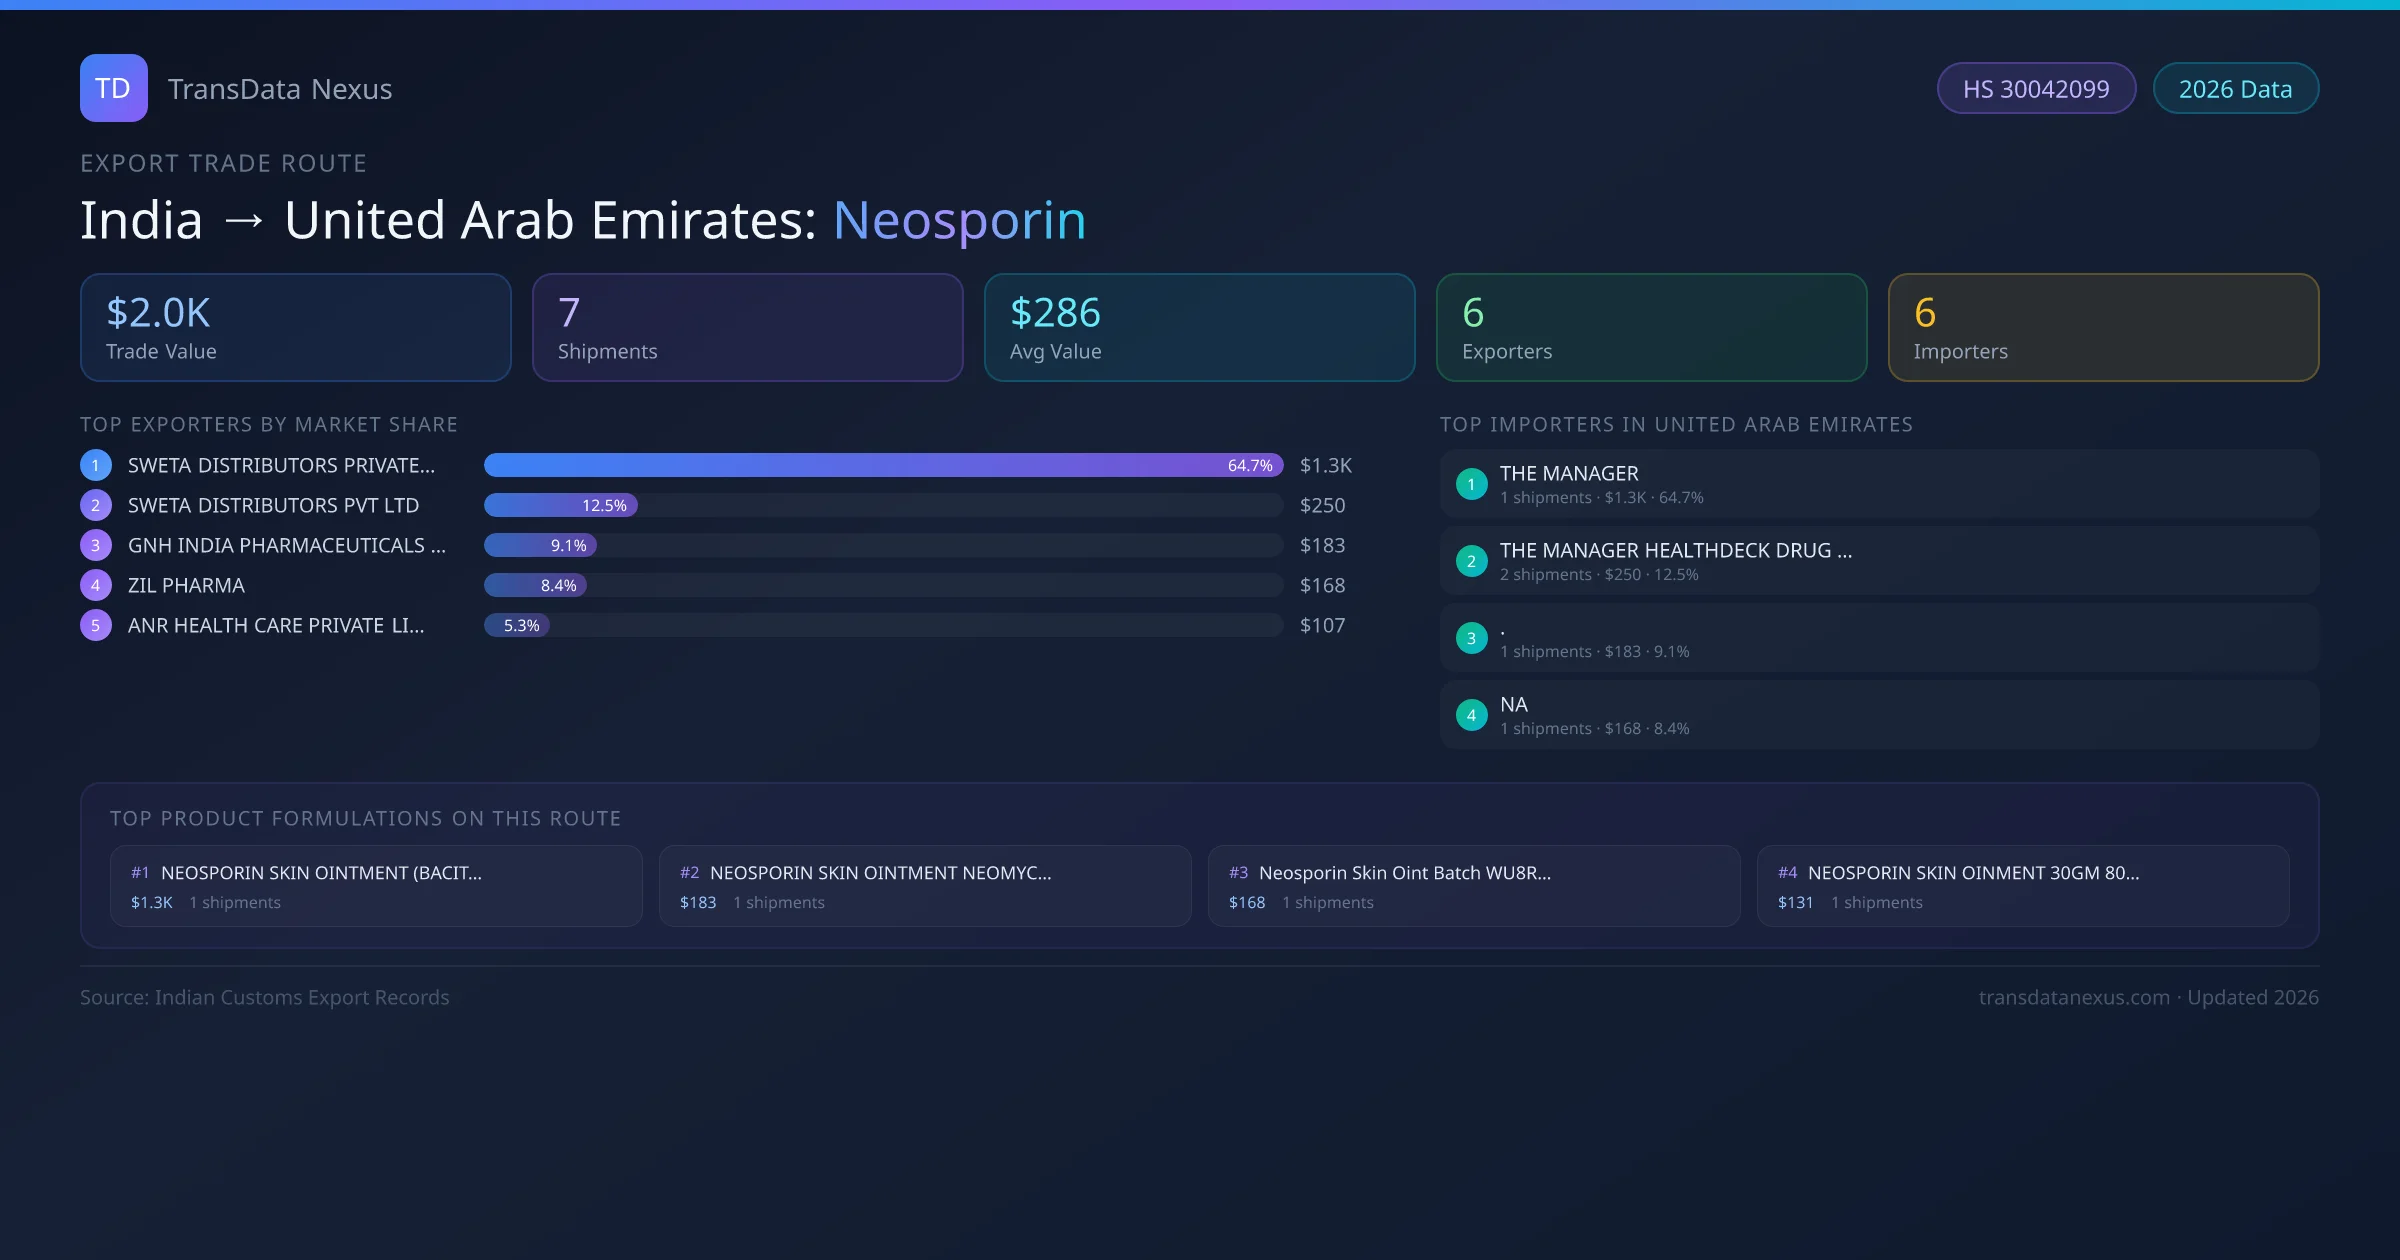Expand THE MANAGER importer row for details
Screen dimensions: 2400x1260
coord(1878,483)
